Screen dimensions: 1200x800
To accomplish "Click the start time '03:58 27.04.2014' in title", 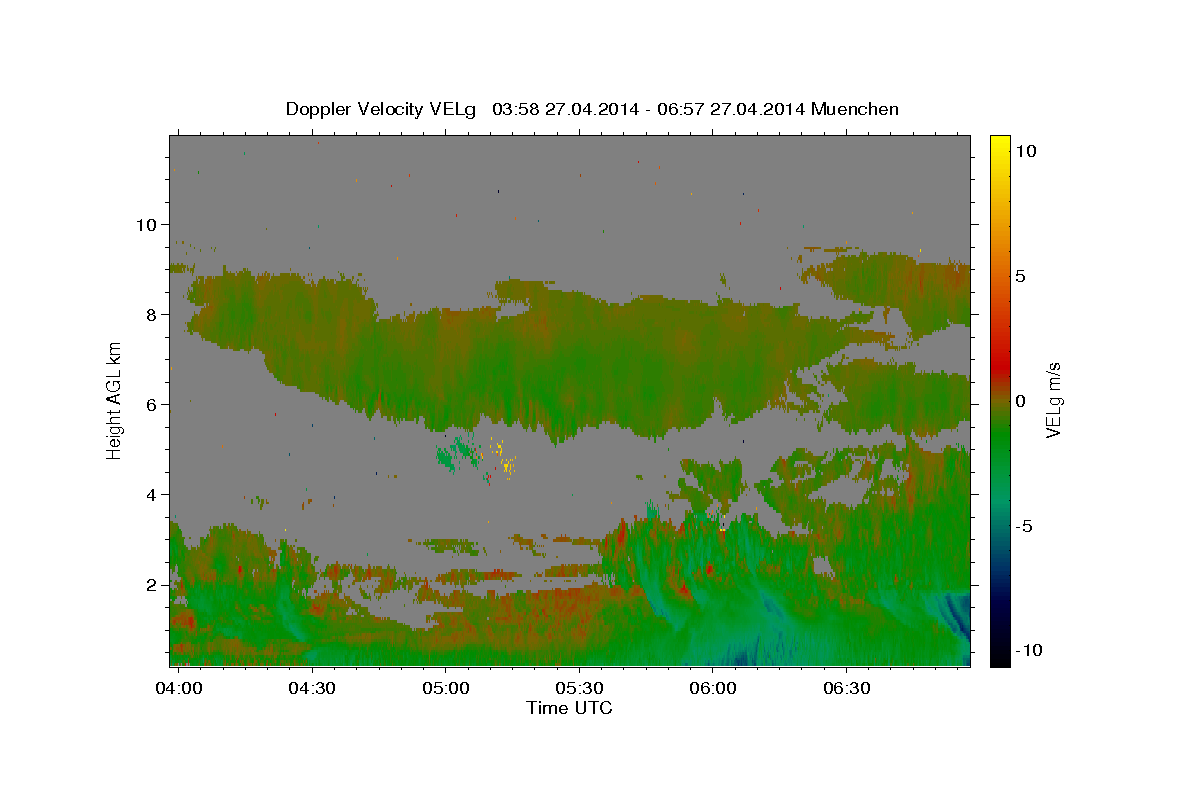I will [x=565, y=109].
